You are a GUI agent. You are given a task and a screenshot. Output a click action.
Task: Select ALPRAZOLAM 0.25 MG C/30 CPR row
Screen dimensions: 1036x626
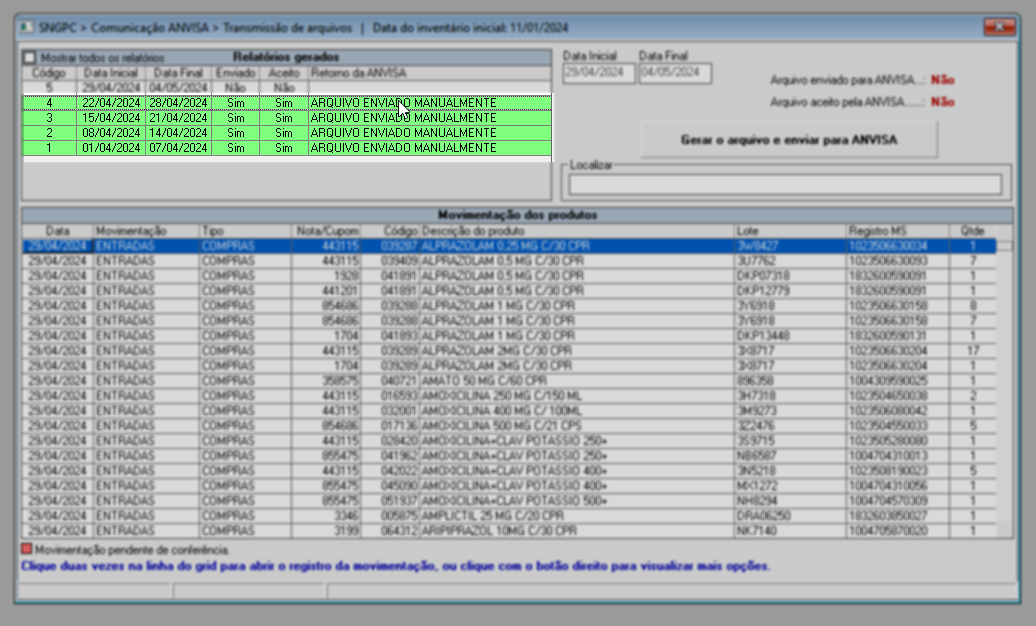click(509, 246)
